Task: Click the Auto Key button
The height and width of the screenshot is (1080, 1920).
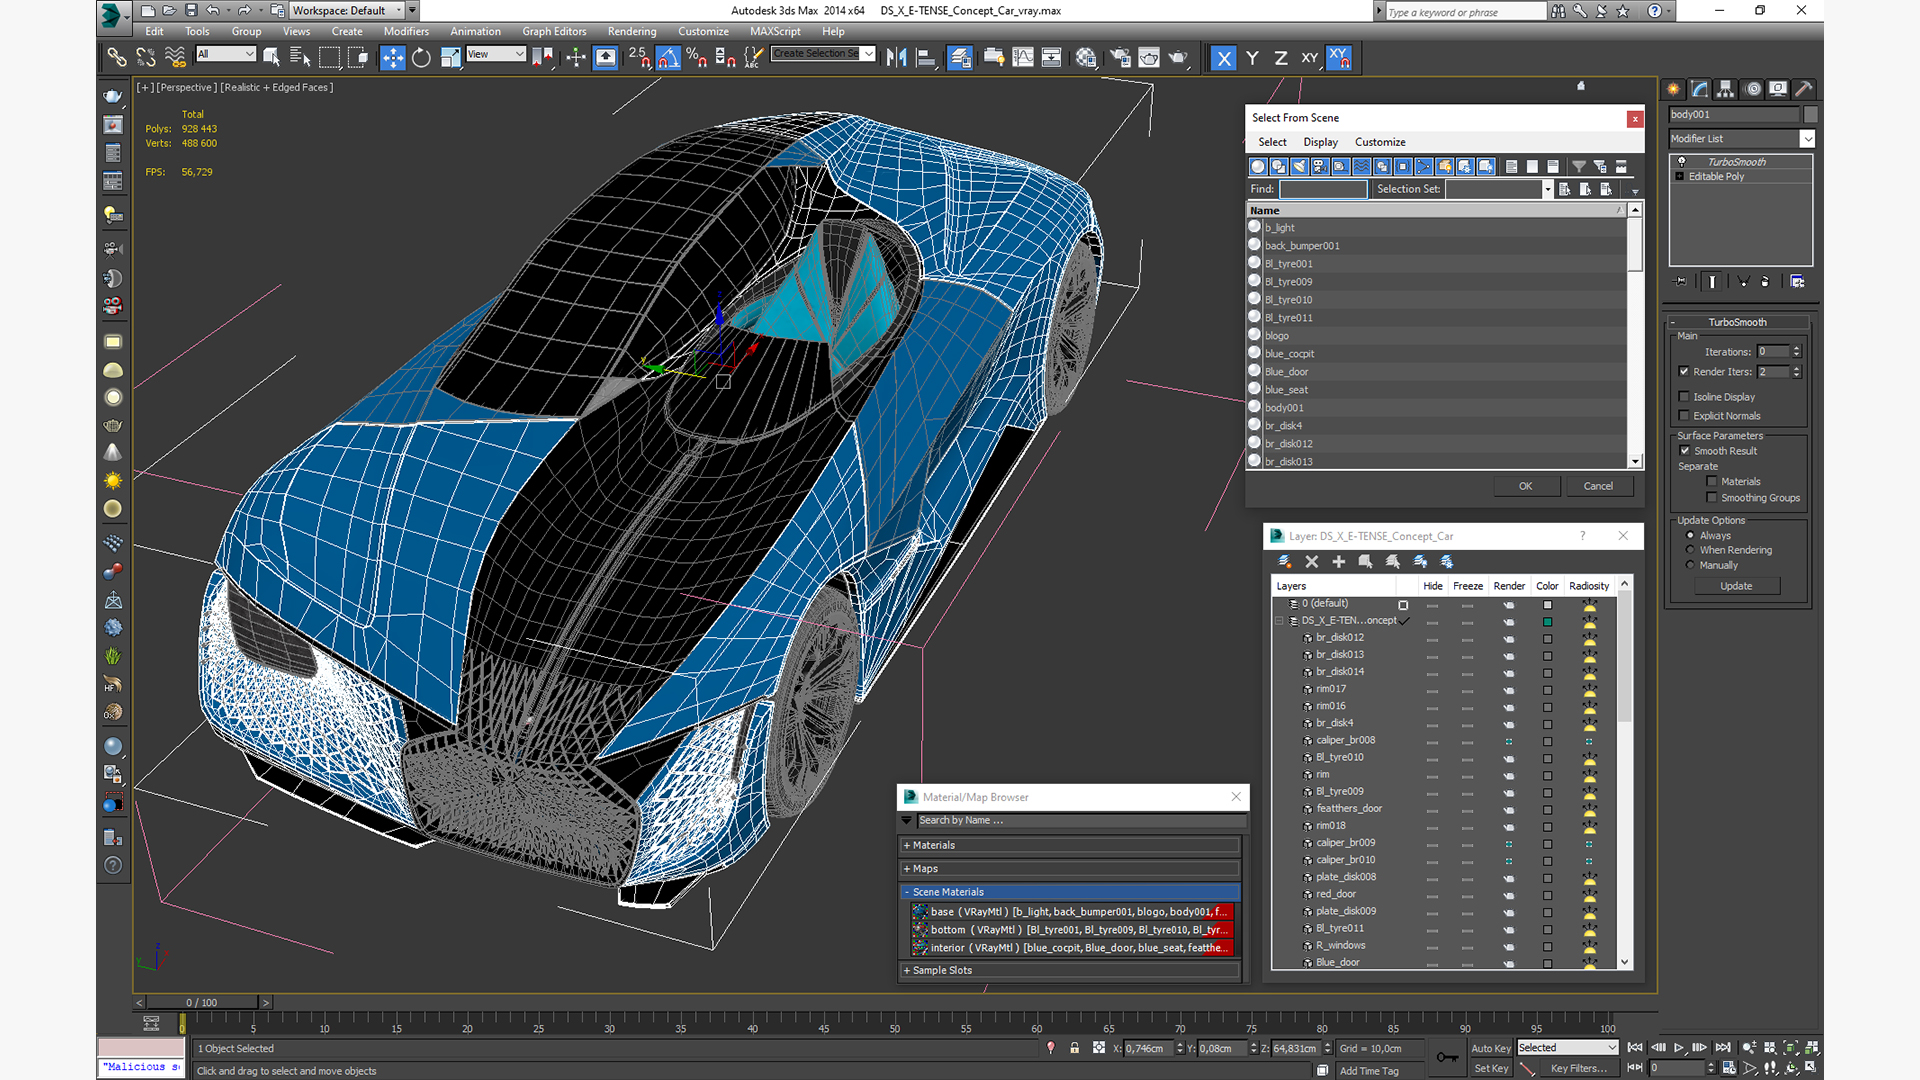Action: pos(1491,1048)
